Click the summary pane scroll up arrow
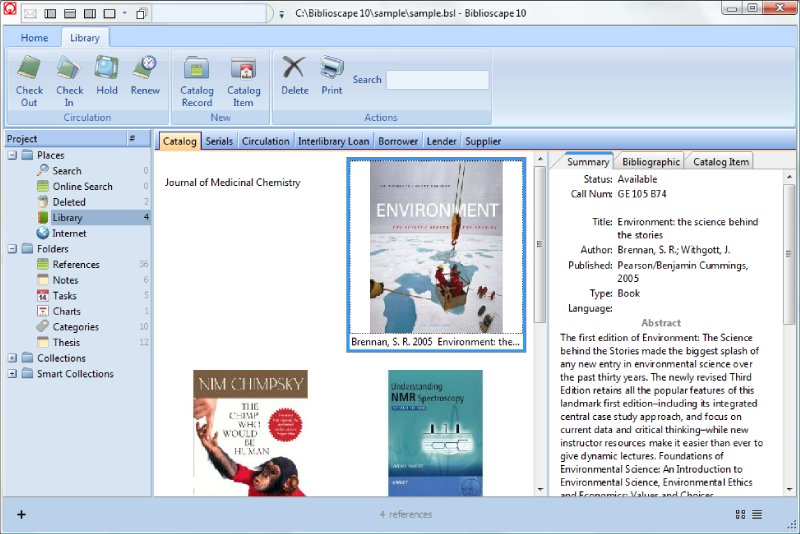This screenshot has width=800, height=534. point(789,177)
